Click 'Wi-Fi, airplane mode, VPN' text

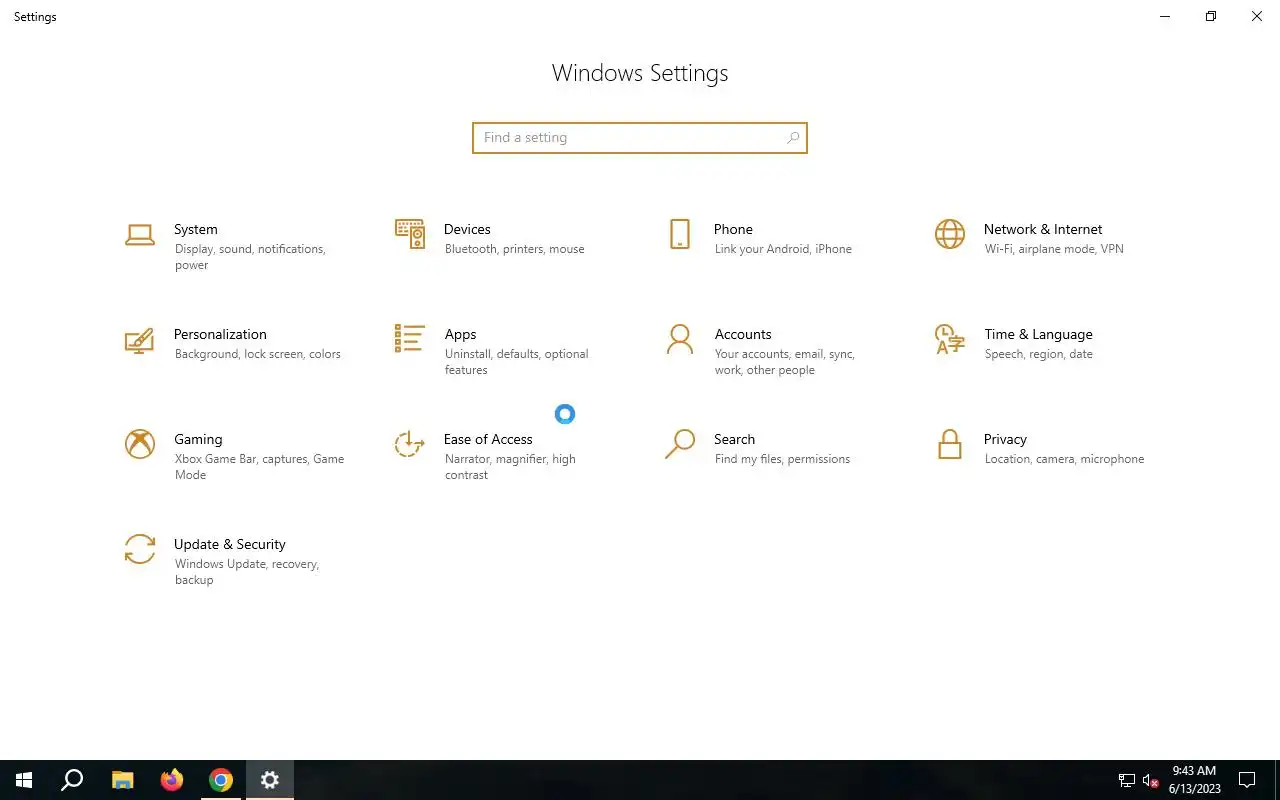pyautogui.click(x=1054, y=249)
